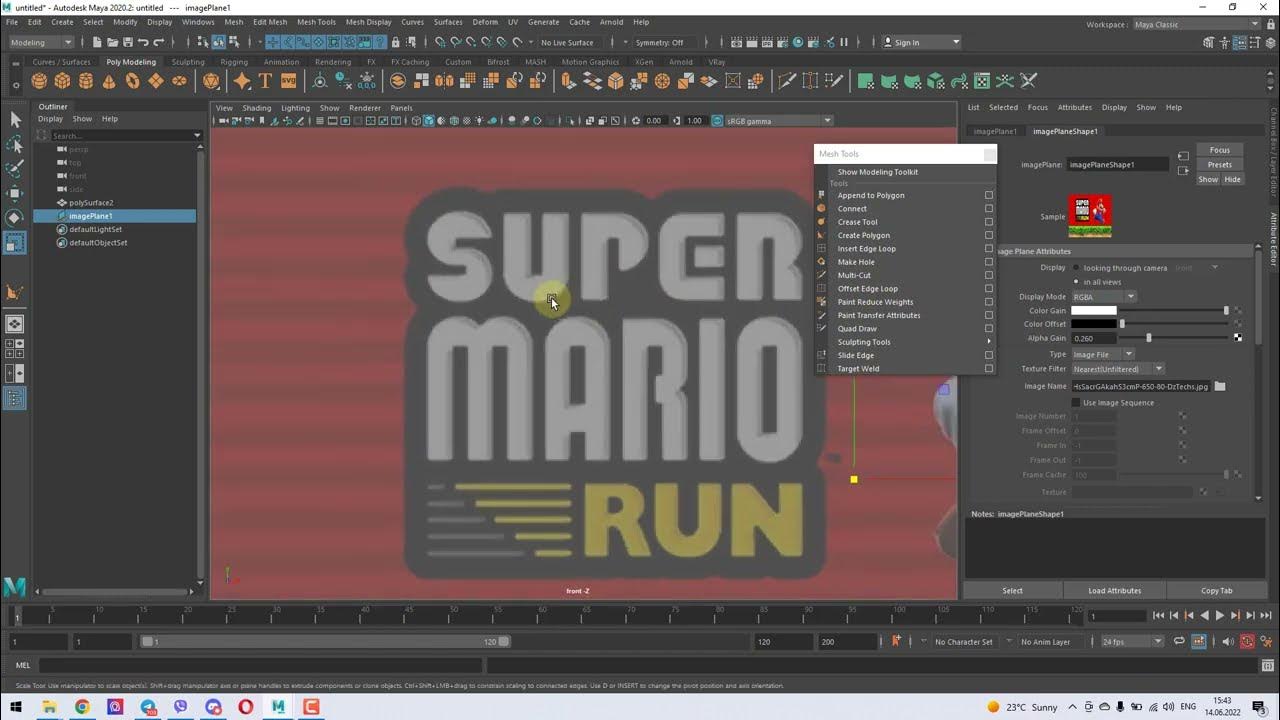Click the Load Attributes button
The height and width of the screenshot is (720, 1280).
click(1114, 591)
